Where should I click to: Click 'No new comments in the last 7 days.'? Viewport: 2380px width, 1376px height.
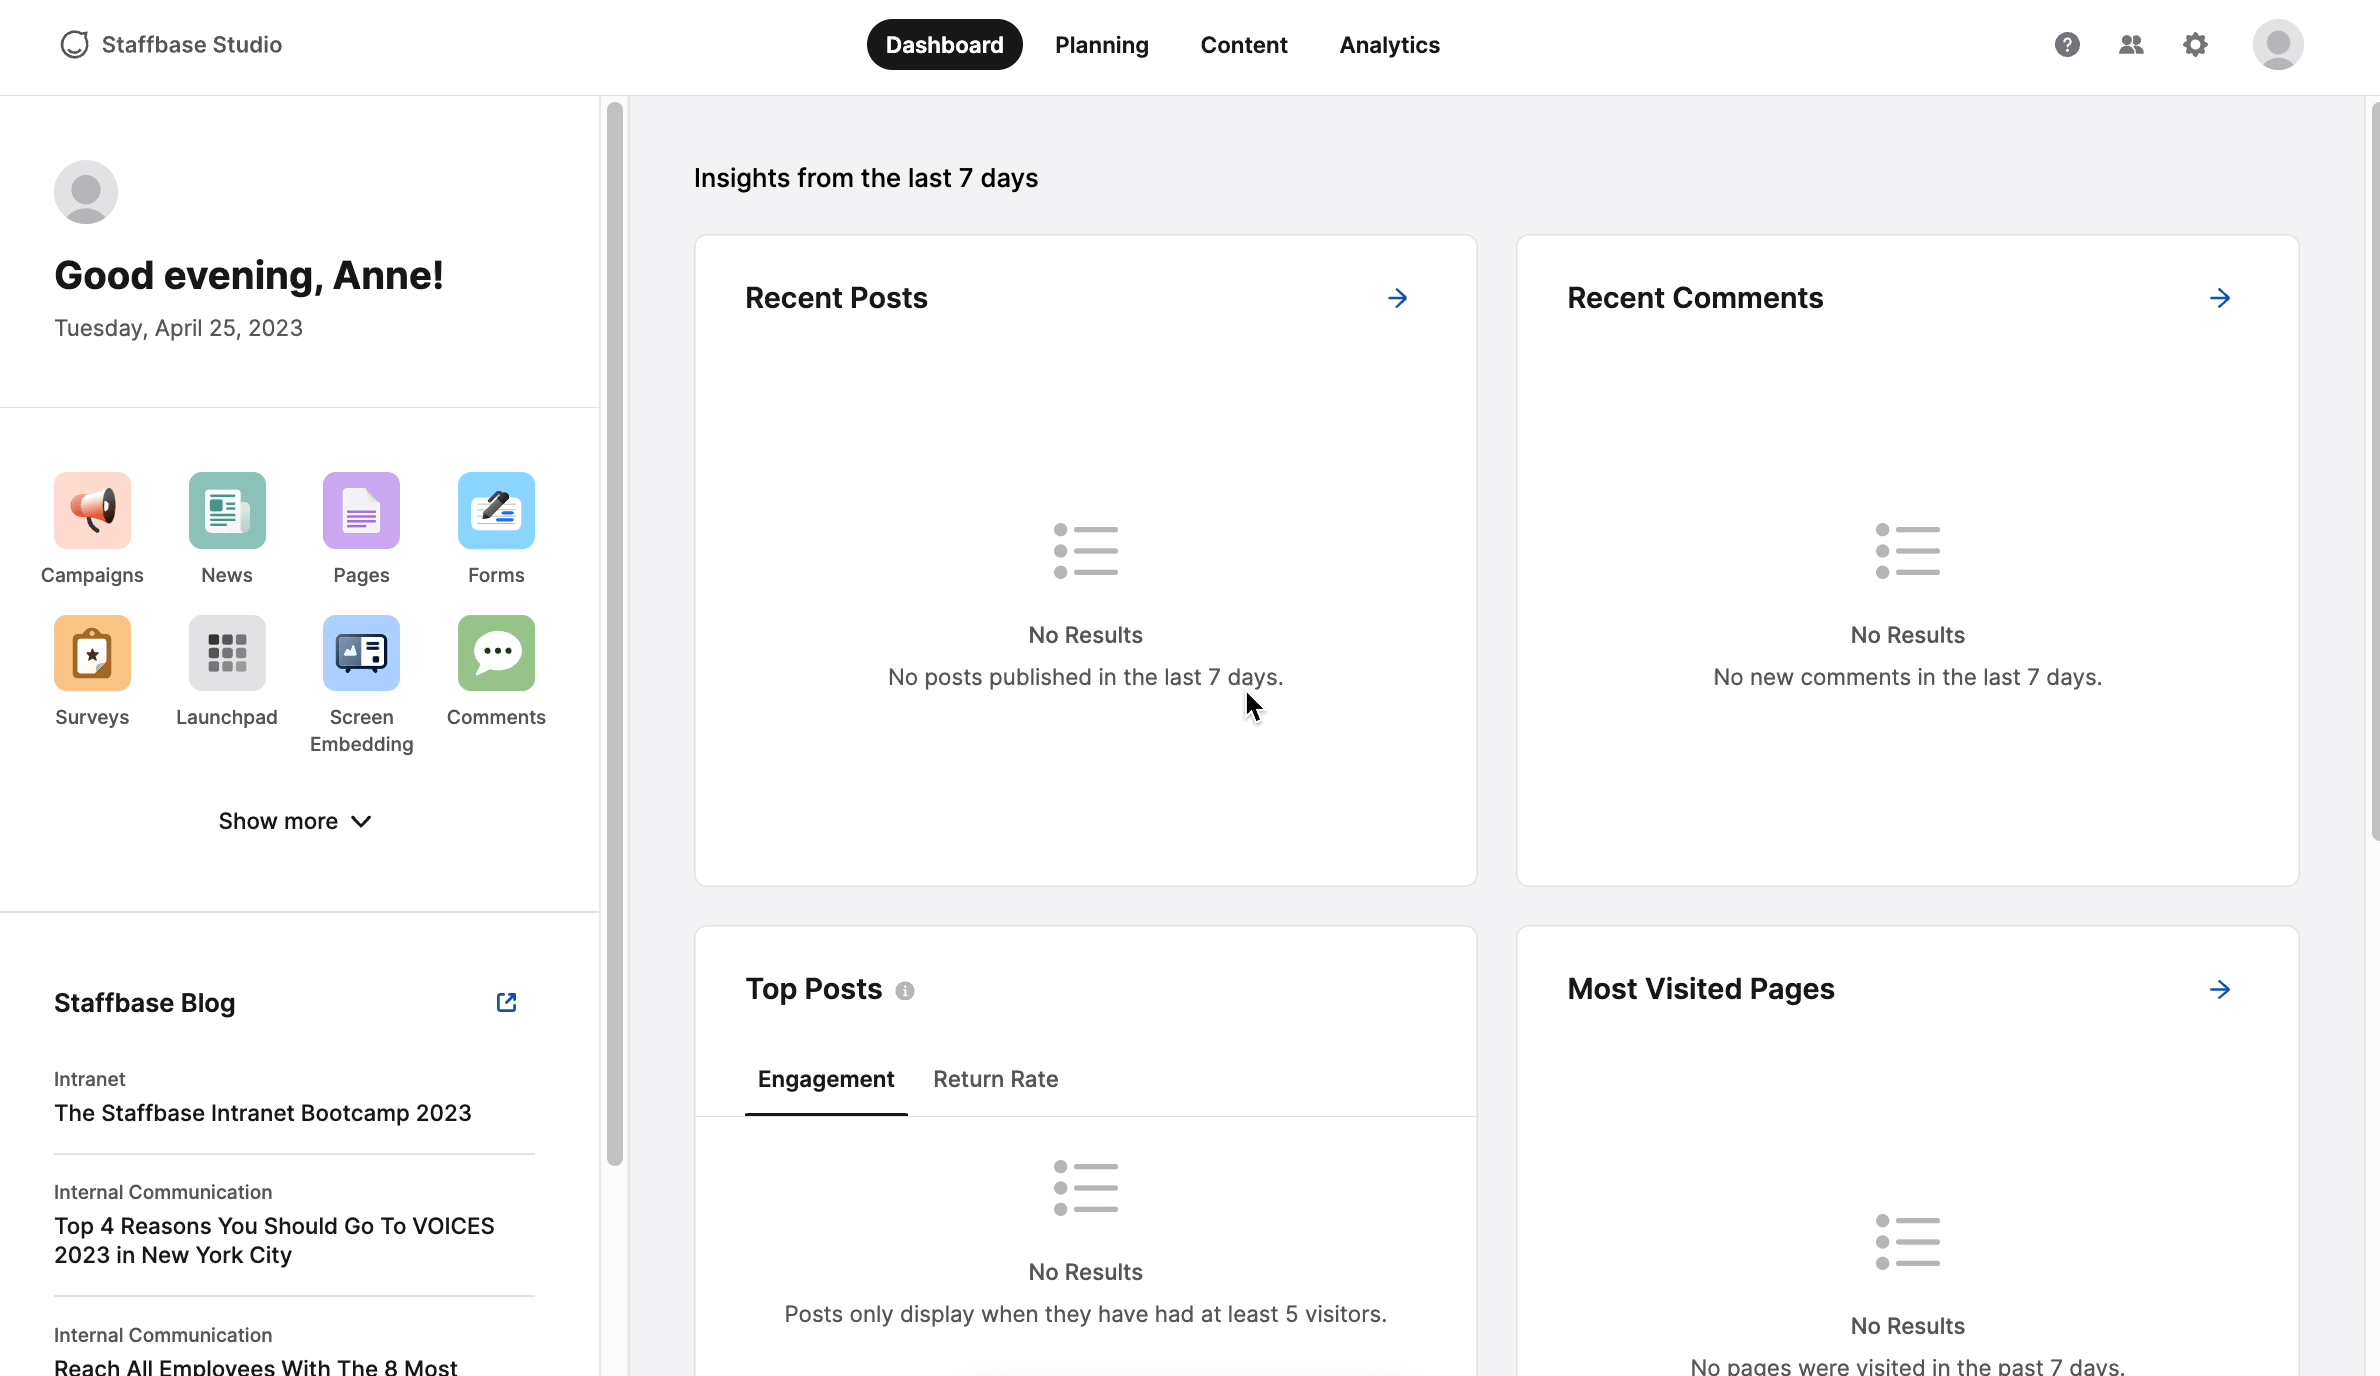(x=1908, y=677)
